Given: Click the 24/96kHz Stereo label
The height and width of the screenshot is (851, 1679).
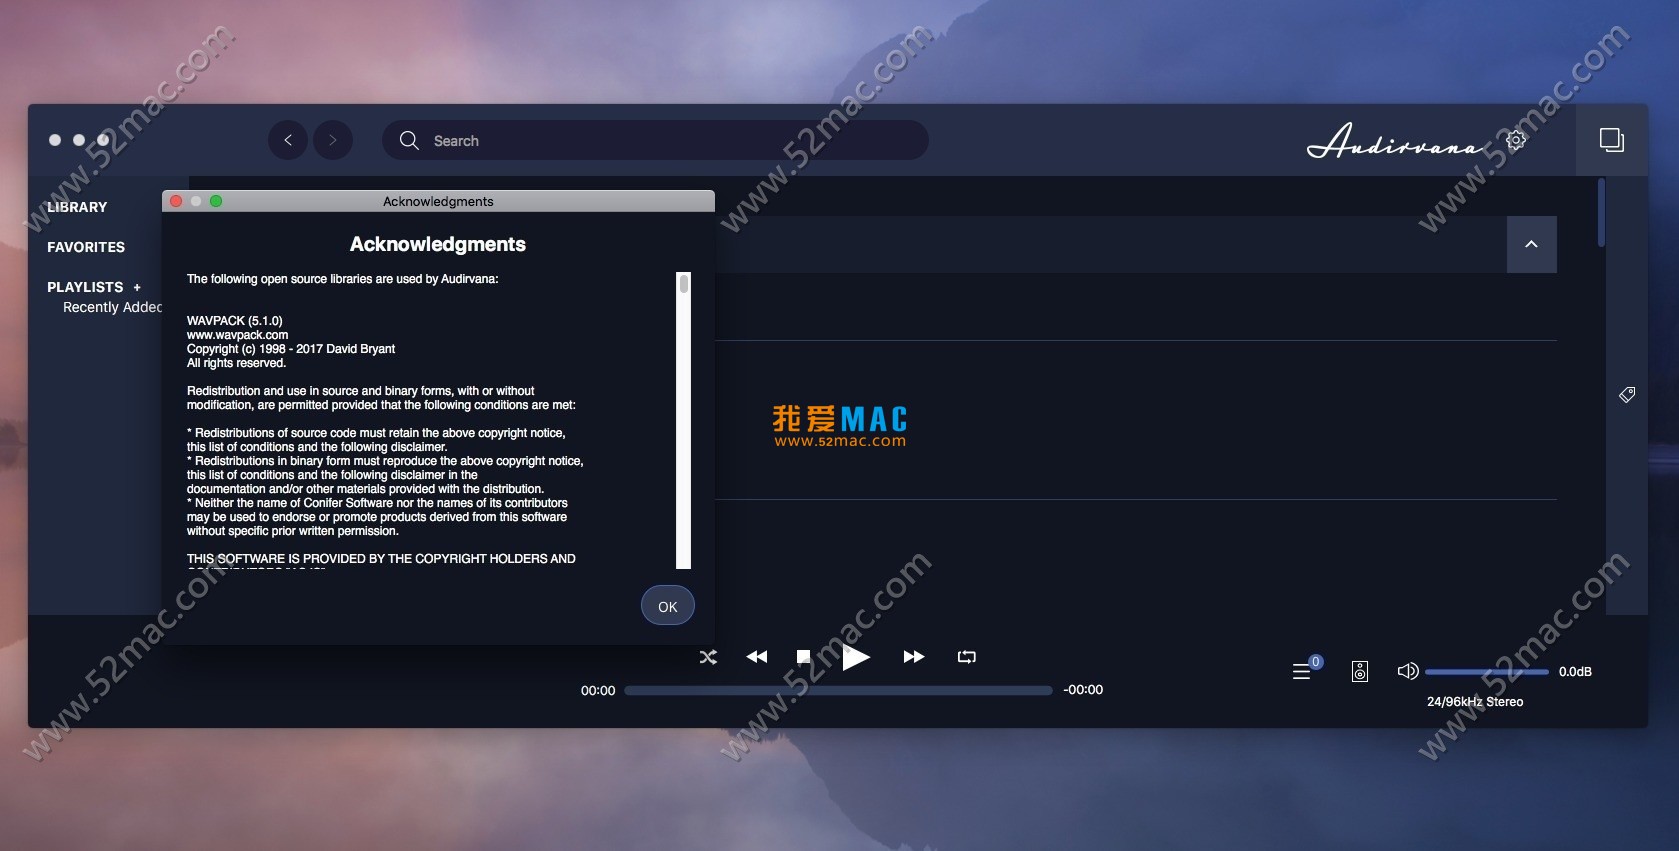Looking at the screenshot, I should pyautogui.click(x=1475, y=702).
